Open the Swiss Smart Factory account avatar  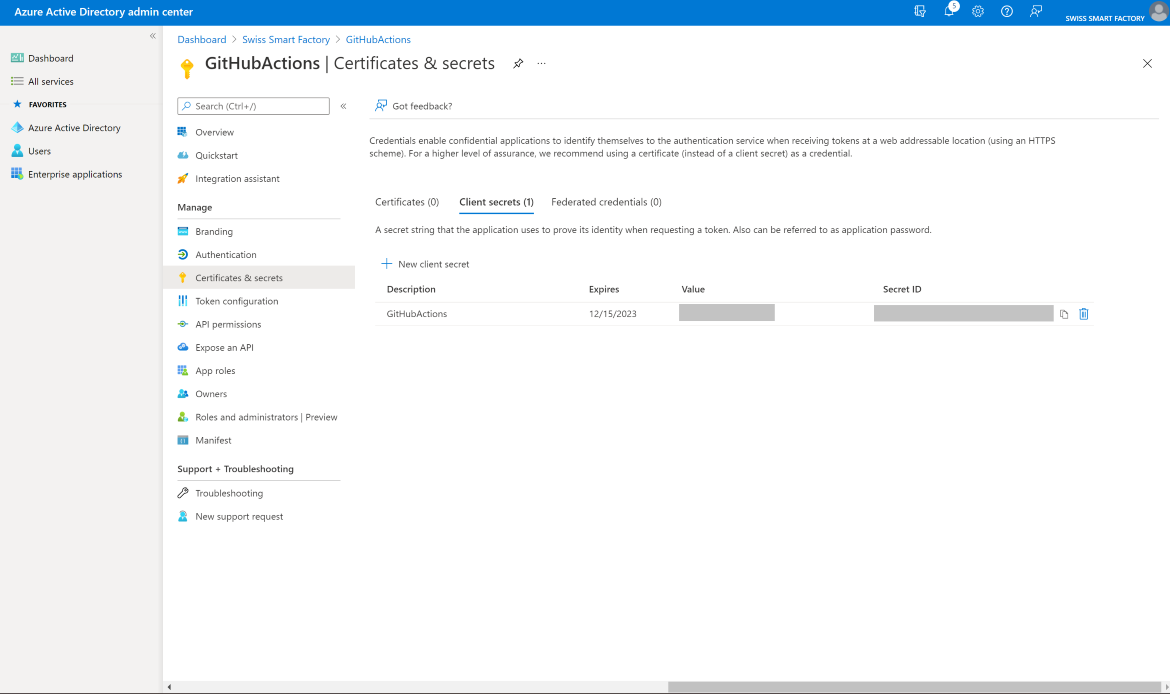[x=1158, y=11]
